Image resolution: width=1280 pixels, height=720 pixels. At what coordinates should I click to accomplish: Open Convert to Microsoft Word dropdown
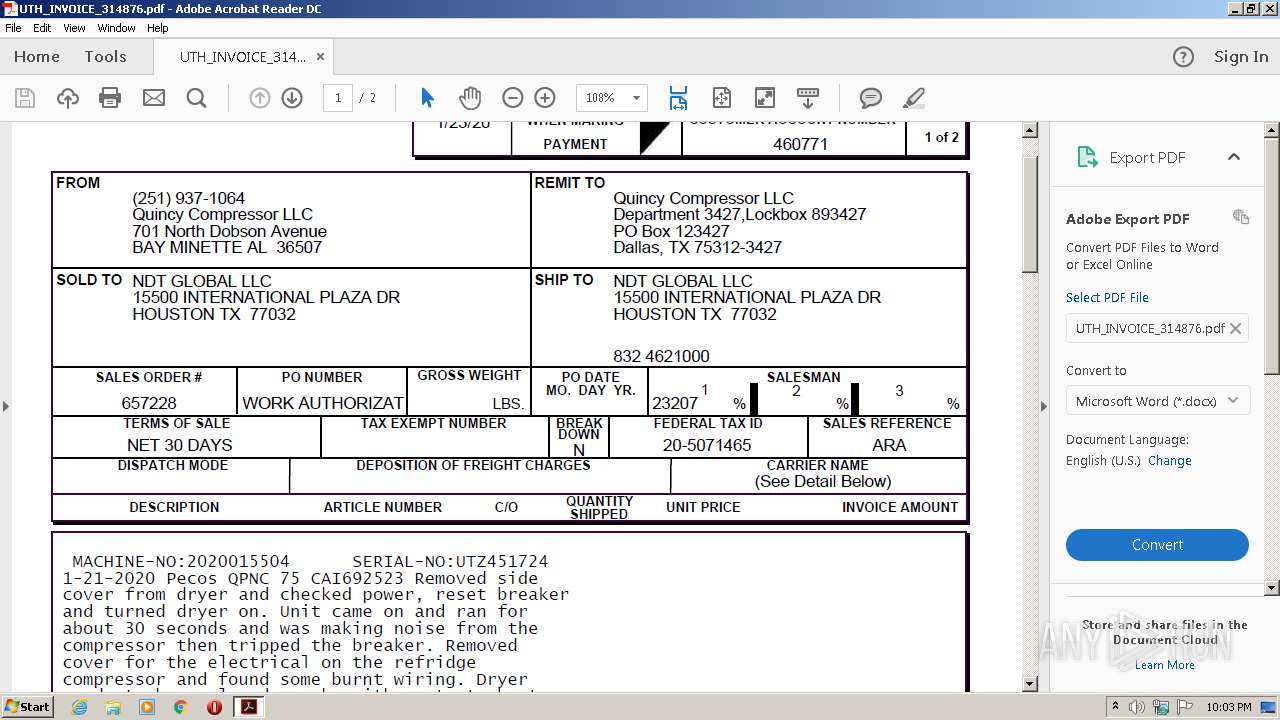click(1157, 401)
